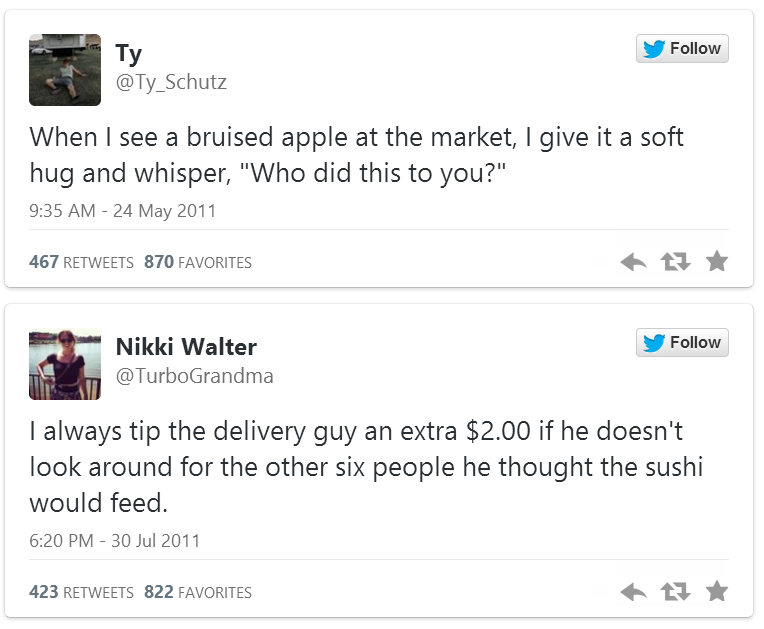Viewport: 764px width, 629px height.
Task: Reply to Ty's bruised apple tweet
Action: (634, 262)
